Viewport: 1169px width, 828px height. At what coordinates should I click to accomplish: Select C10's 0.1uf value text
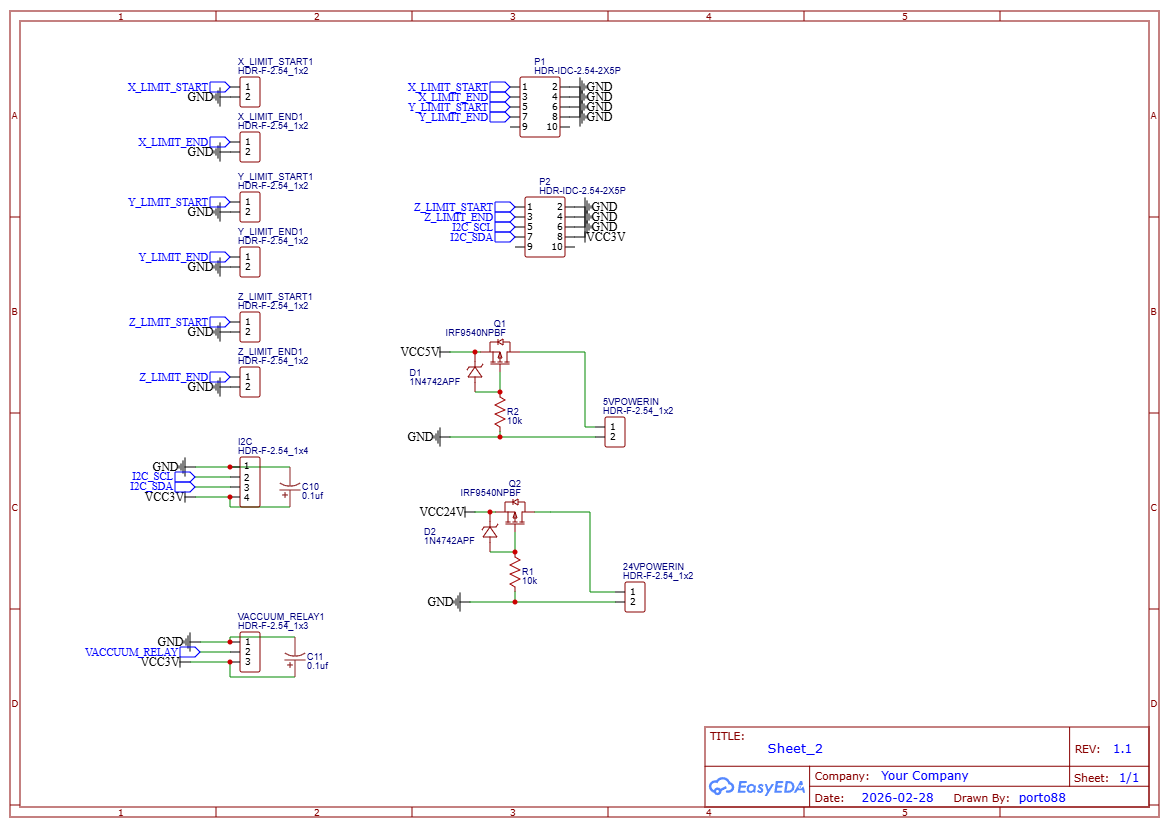click(312, 496)
